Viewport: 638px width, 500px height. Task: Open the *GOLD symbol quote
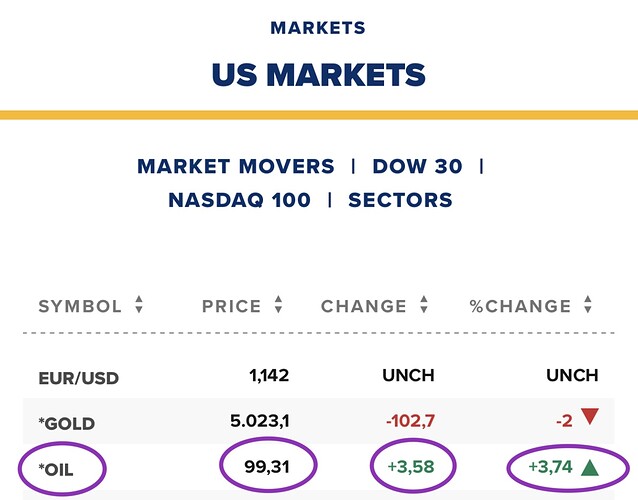click(69, 422)
